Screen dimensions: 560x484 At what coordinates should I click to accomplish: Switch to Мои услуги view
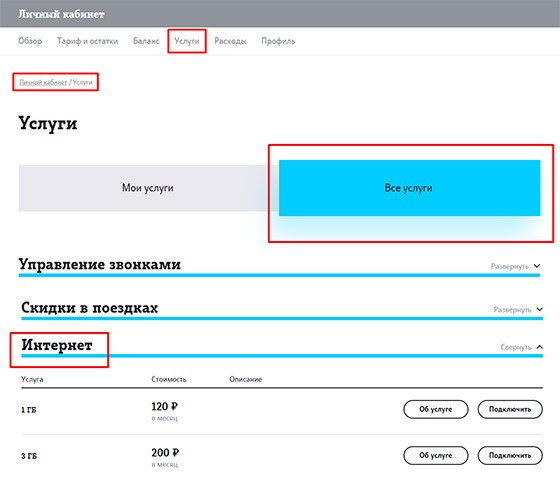pos(148,188)
